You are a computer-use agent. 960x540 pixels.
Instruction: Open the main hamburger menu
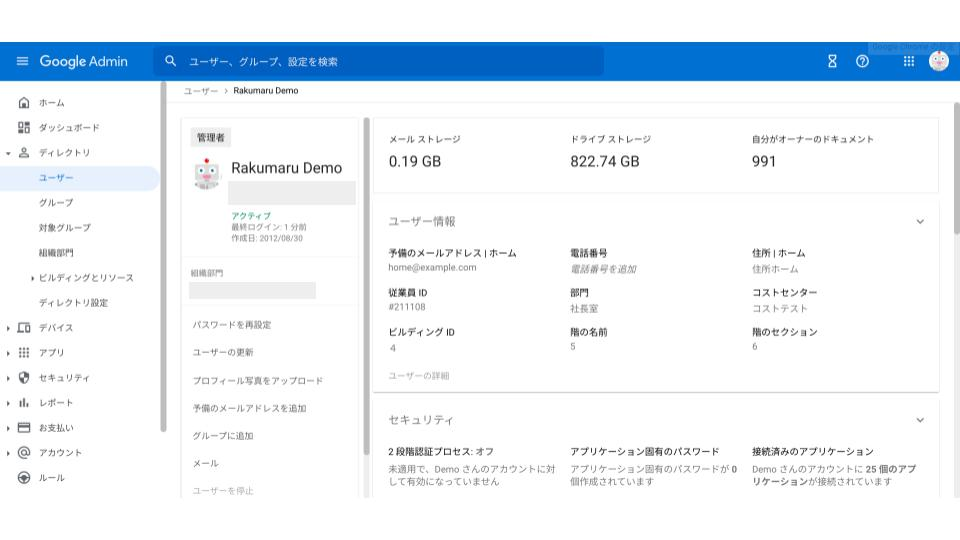pos(23,61)
